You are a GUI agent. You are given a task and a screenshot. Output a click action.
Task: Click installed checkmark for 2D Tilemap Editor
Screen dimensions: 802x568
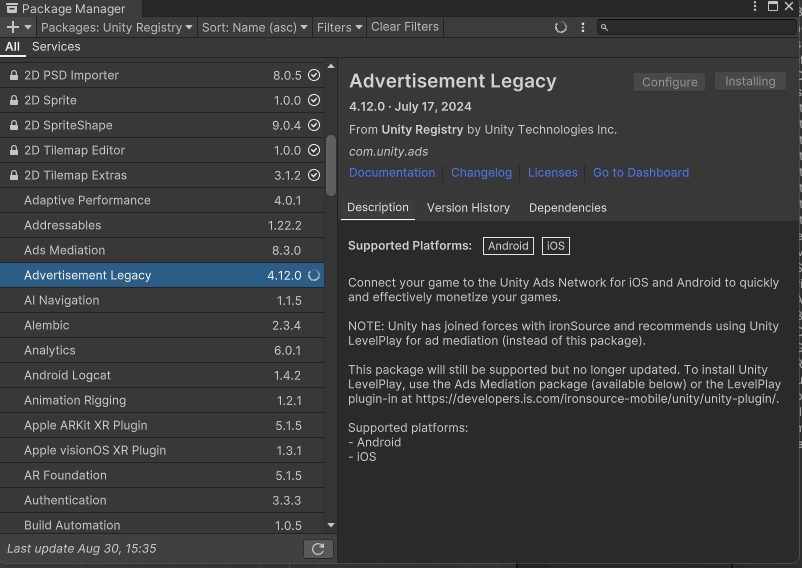point(314,150)
